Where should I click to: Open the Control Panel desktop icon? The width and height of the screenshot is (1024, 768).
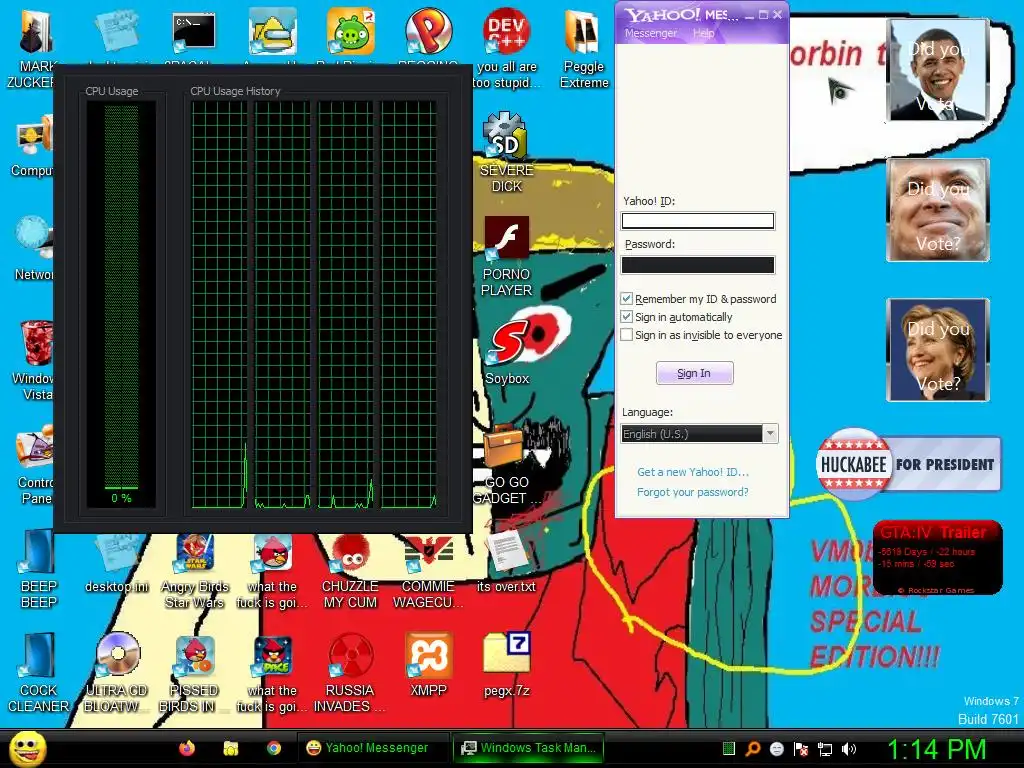[35, 447]
